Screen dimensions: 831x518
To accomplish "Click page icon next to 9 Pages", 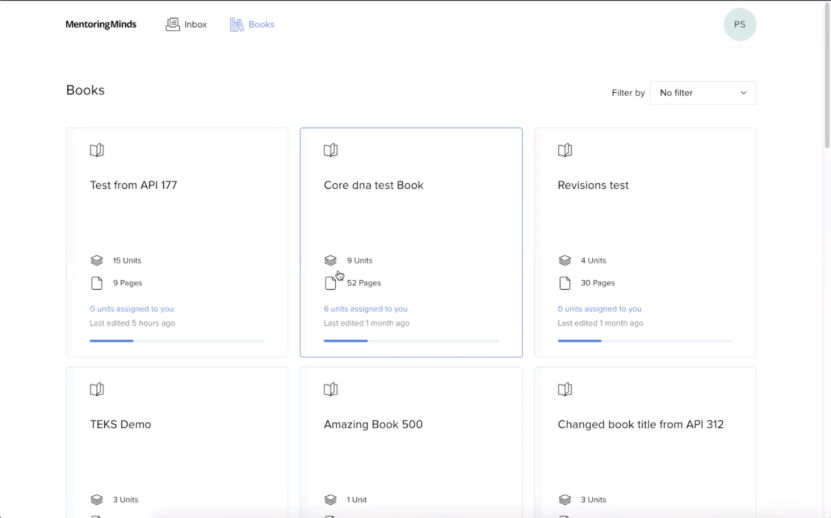I will click(x=96, y=283).
